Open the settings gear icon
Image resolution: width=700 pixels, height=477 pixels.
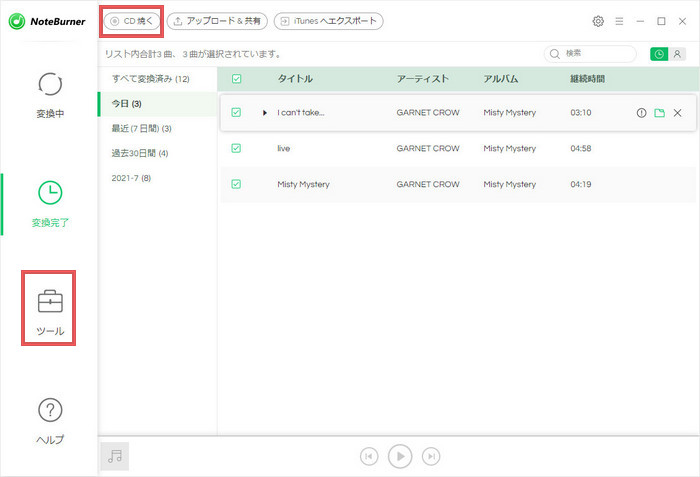coord(598,21)
